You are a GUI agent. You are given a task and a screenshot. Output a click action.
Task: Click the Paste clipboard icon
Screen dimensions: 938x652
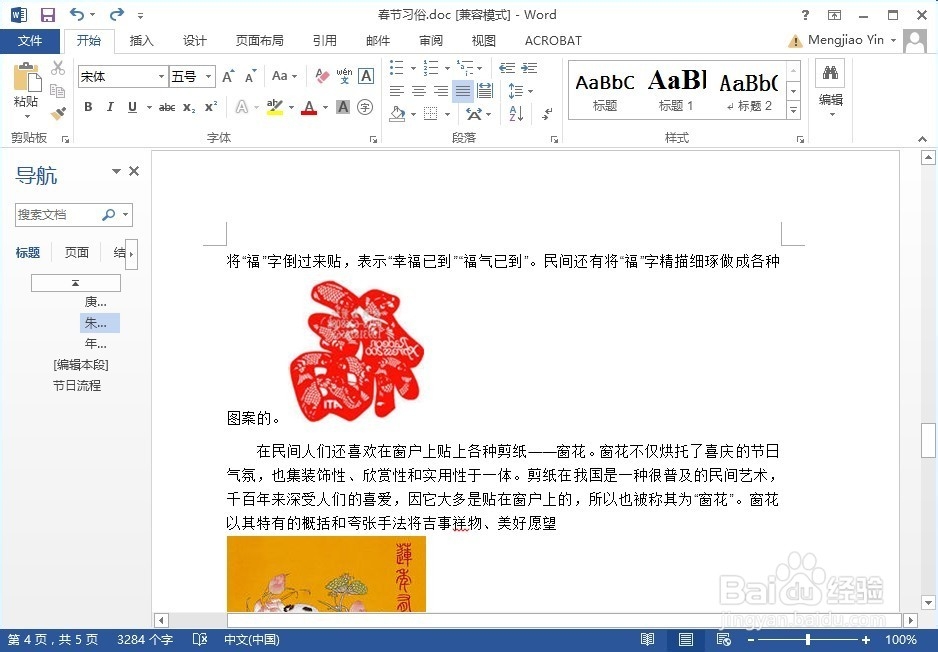pos(26,78)
